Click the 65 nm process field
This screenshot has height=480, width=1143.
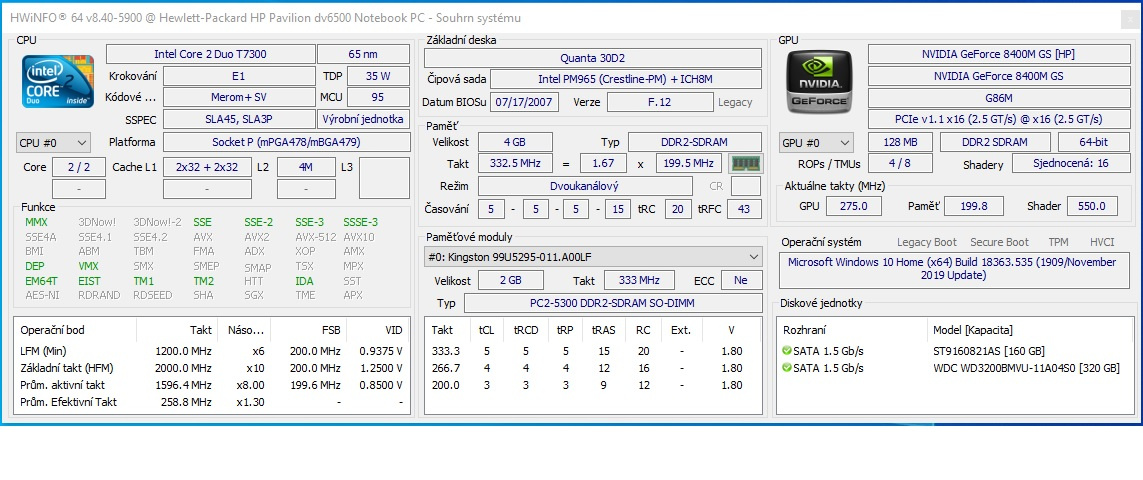(x=364, y=54)
